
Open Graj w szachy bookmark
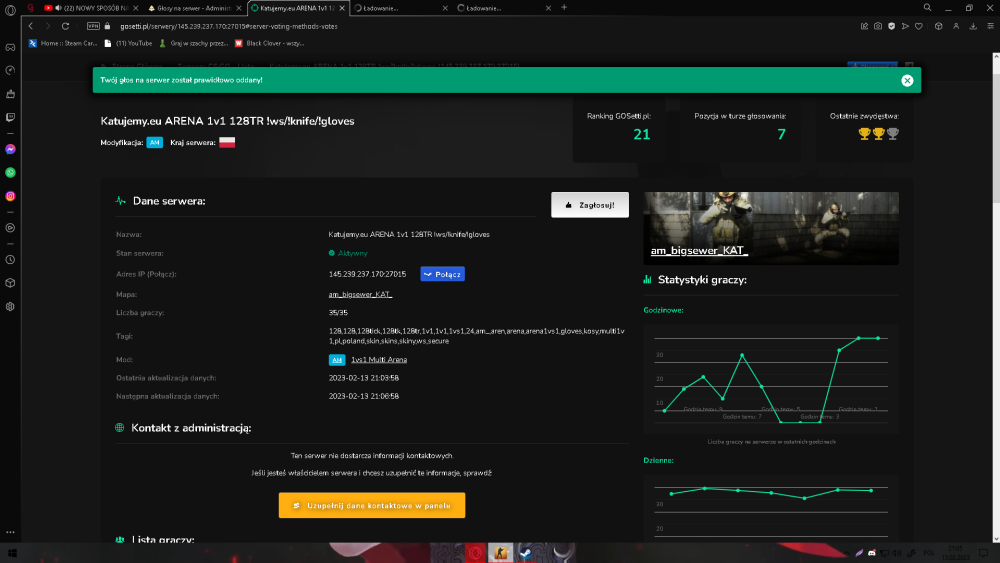coord(193,43)
